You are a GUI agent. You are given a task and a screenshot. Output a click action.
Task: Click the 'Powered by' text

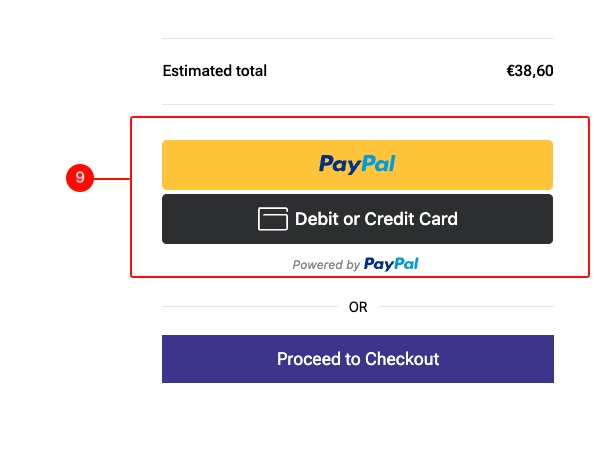pyautogui.click(x=326, y=265)
